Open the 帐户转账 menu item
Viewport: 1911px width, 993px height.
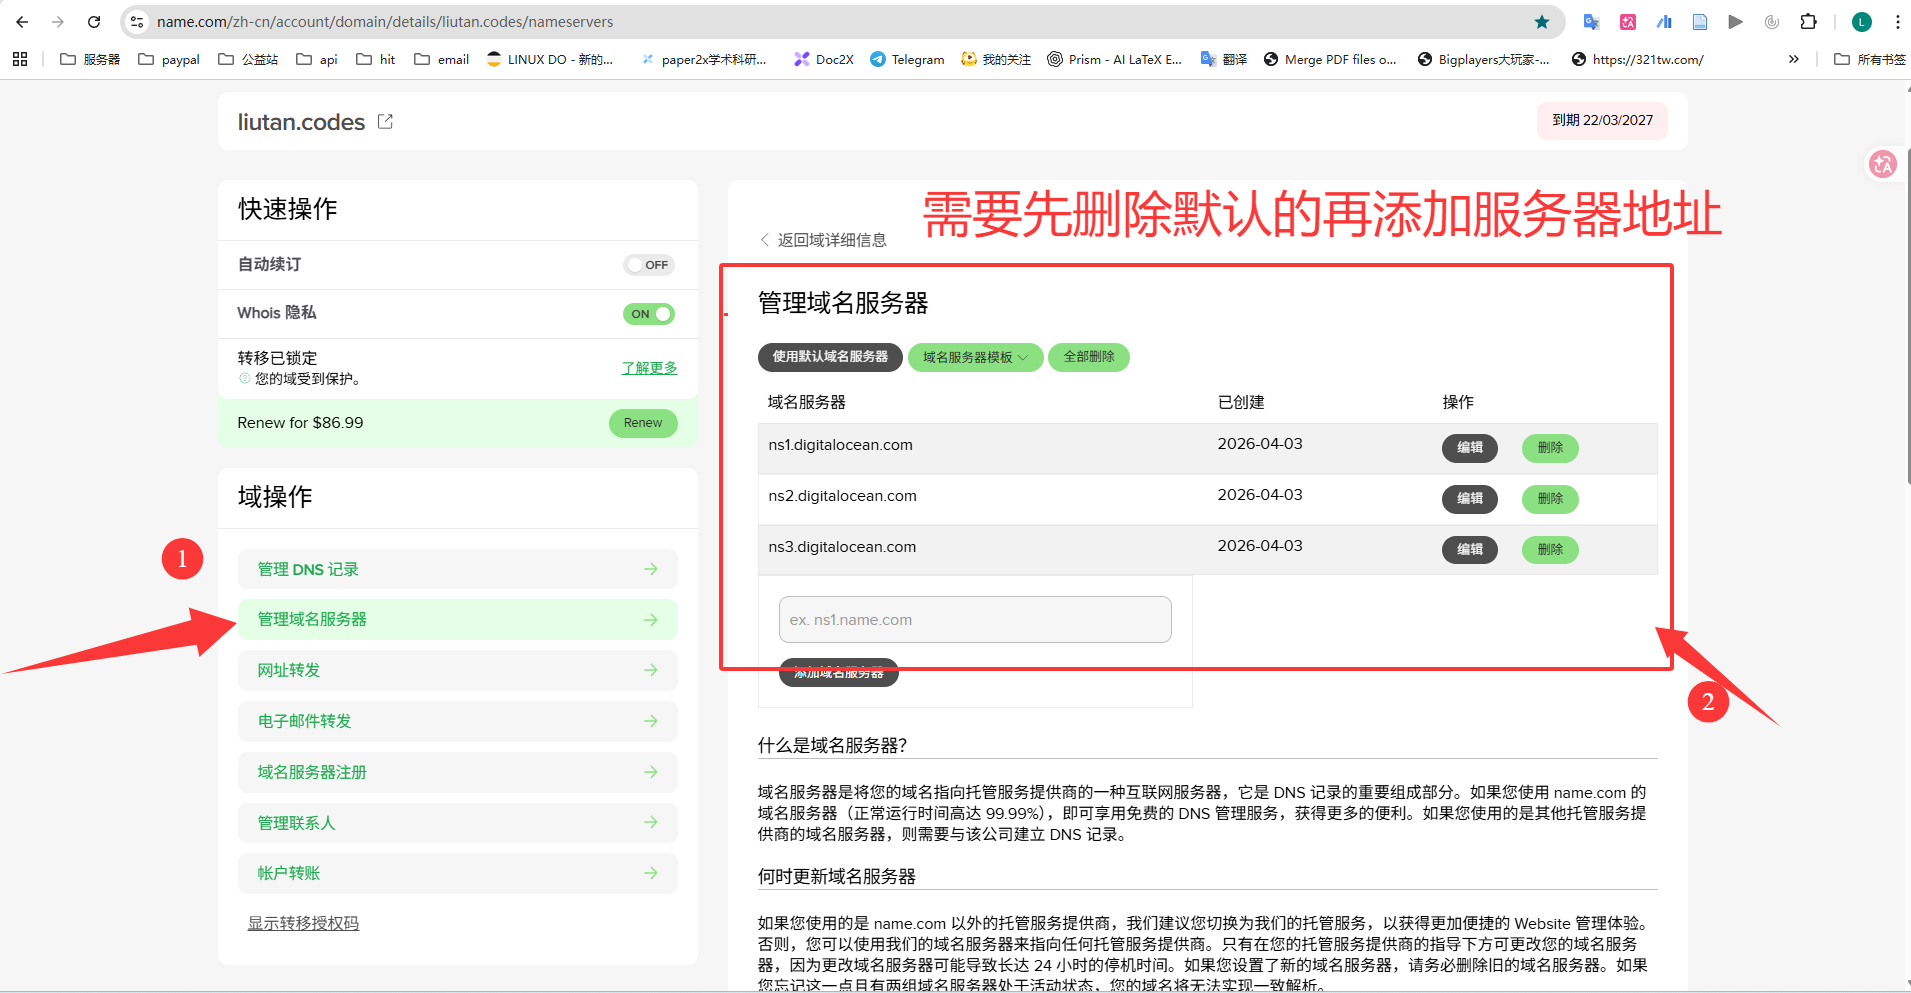coord(458,873)
